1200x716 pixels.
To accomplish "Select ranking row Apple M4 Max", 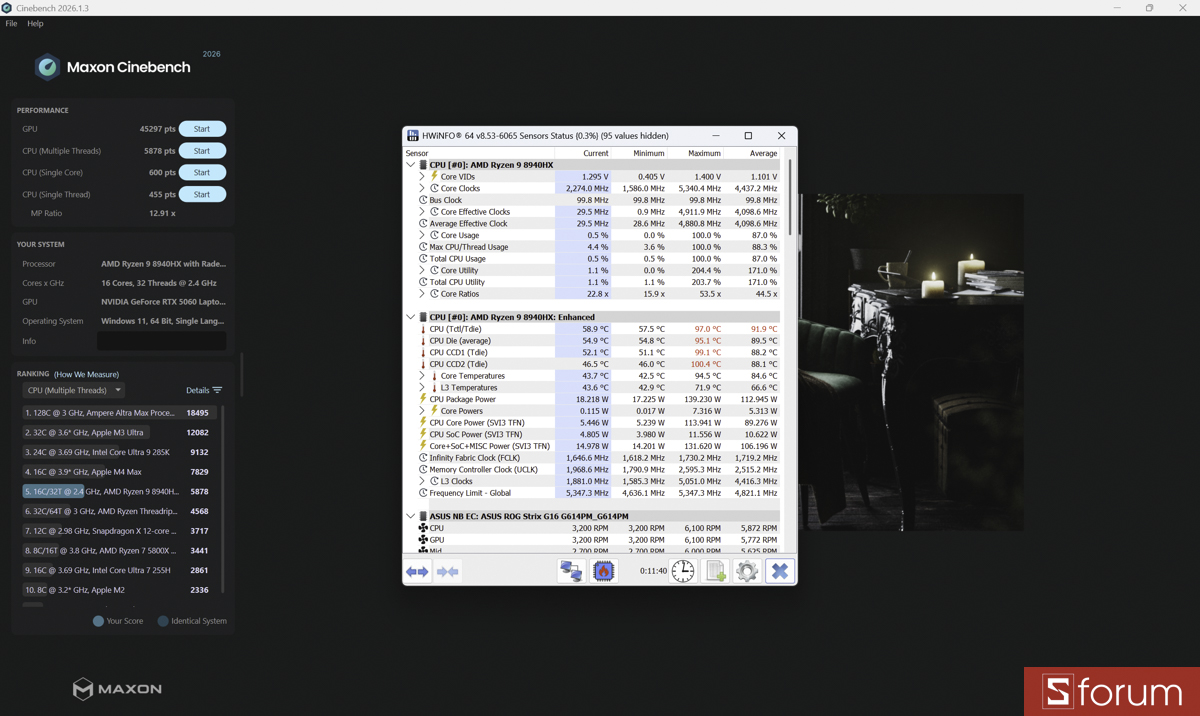I will 117,472.
